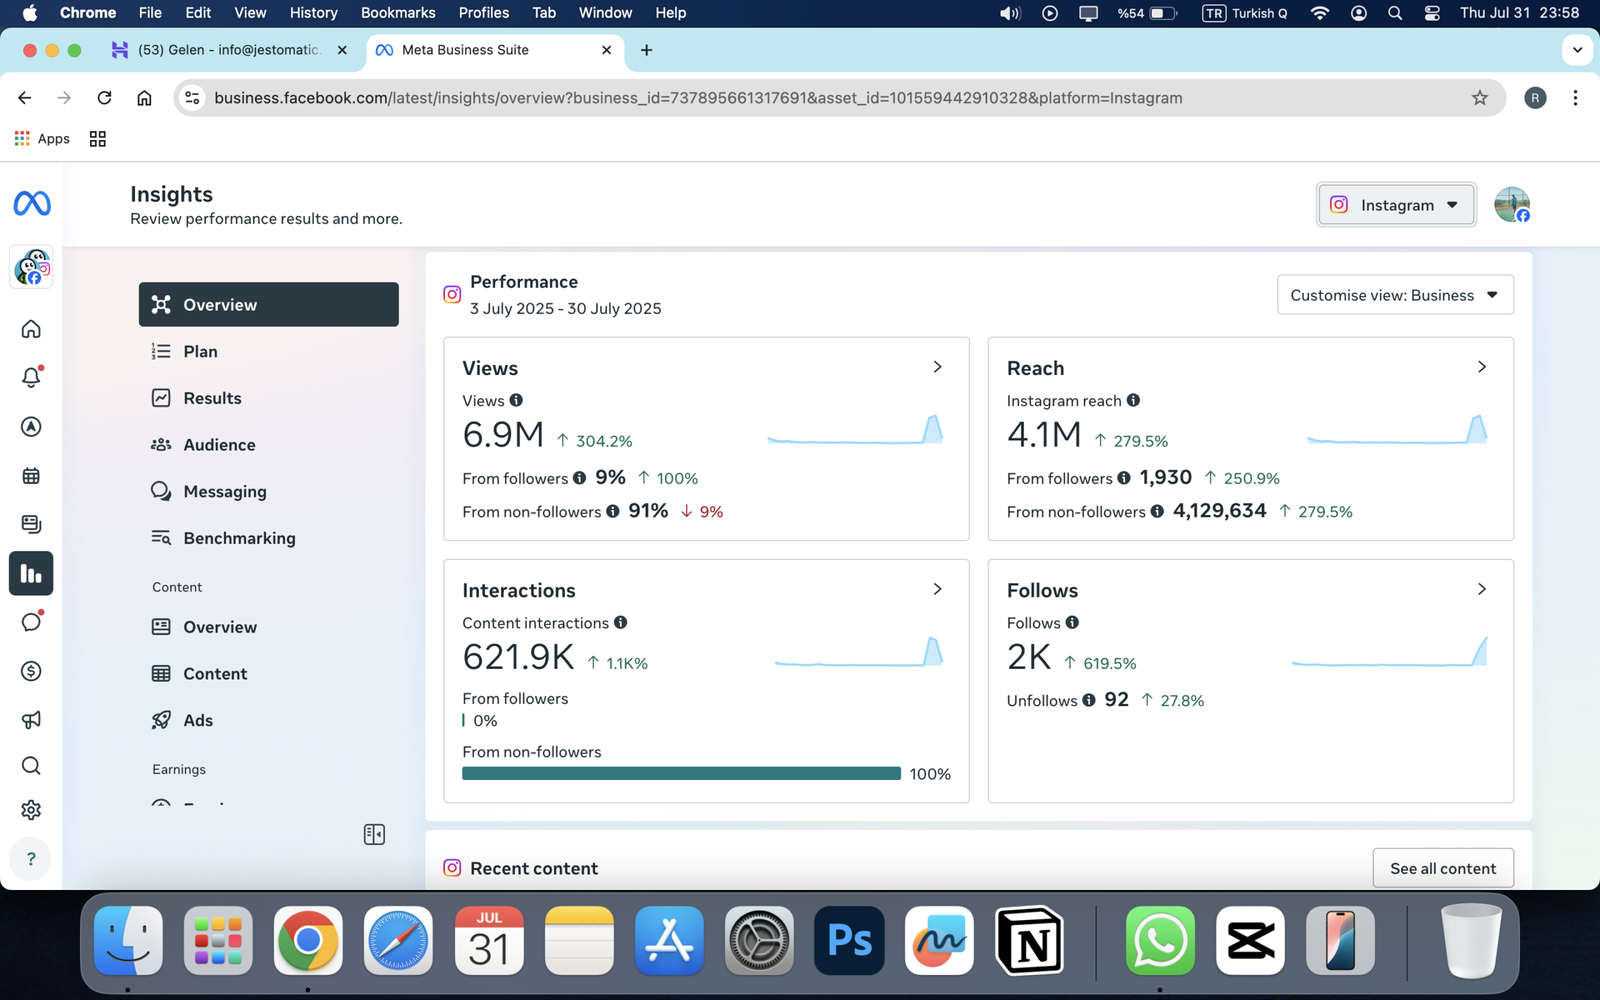1600x1000 pixels.
Task: Select Audience in the Insights menu
Action: [219, 445]
